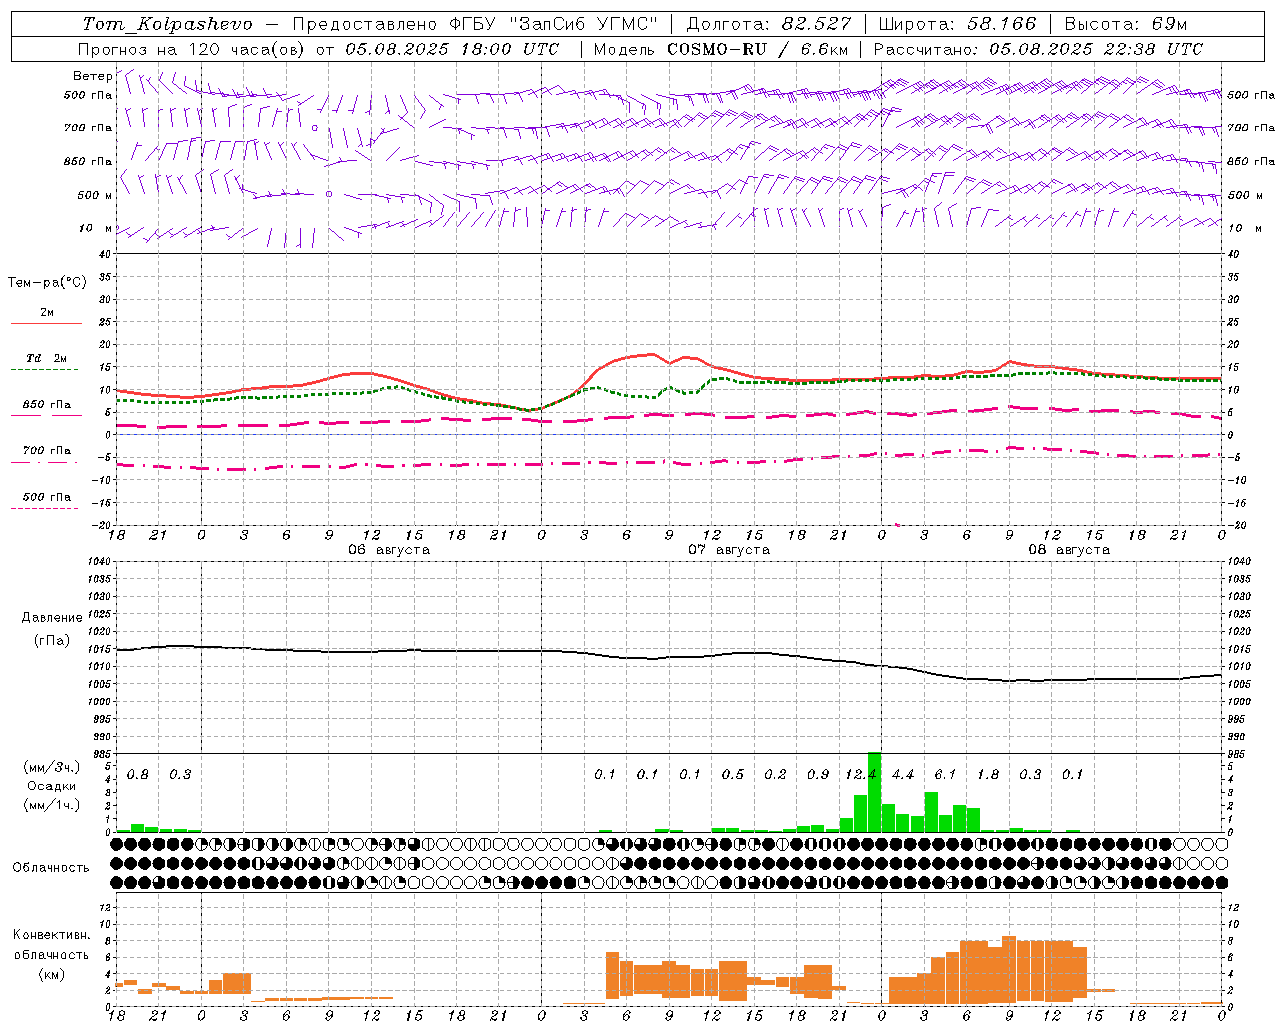The height and width of the screenshot is (1024, 1280).
Task: Click the precipitation value 0.5
Action: tap(733, 775)
